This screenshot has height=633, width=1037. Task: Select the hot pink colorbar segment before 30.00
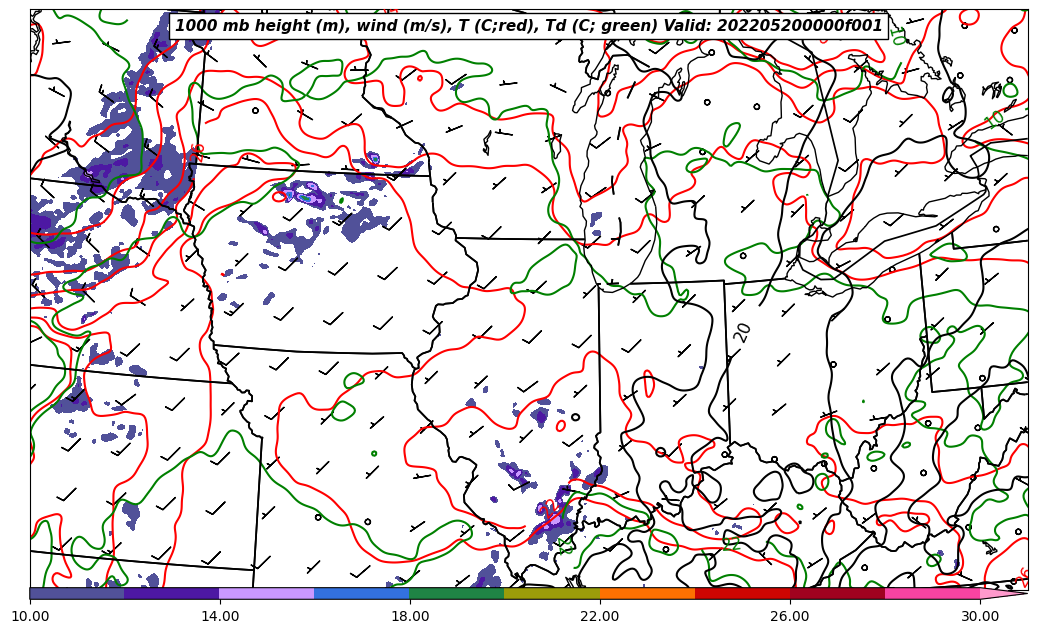(x=932, y=593)
